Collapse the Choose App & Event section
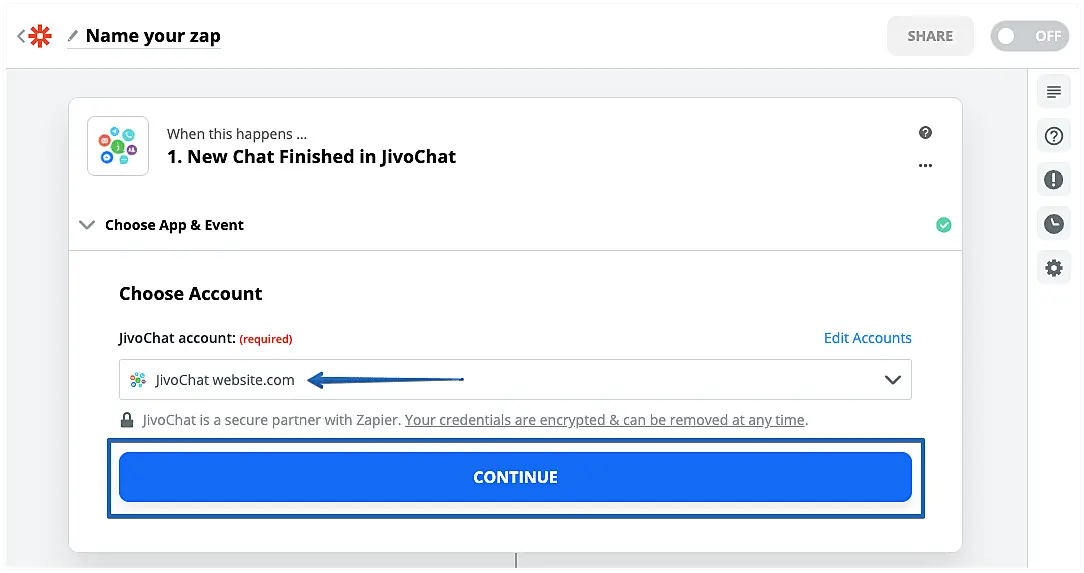1084x573 pixels. tap(87, 225)
